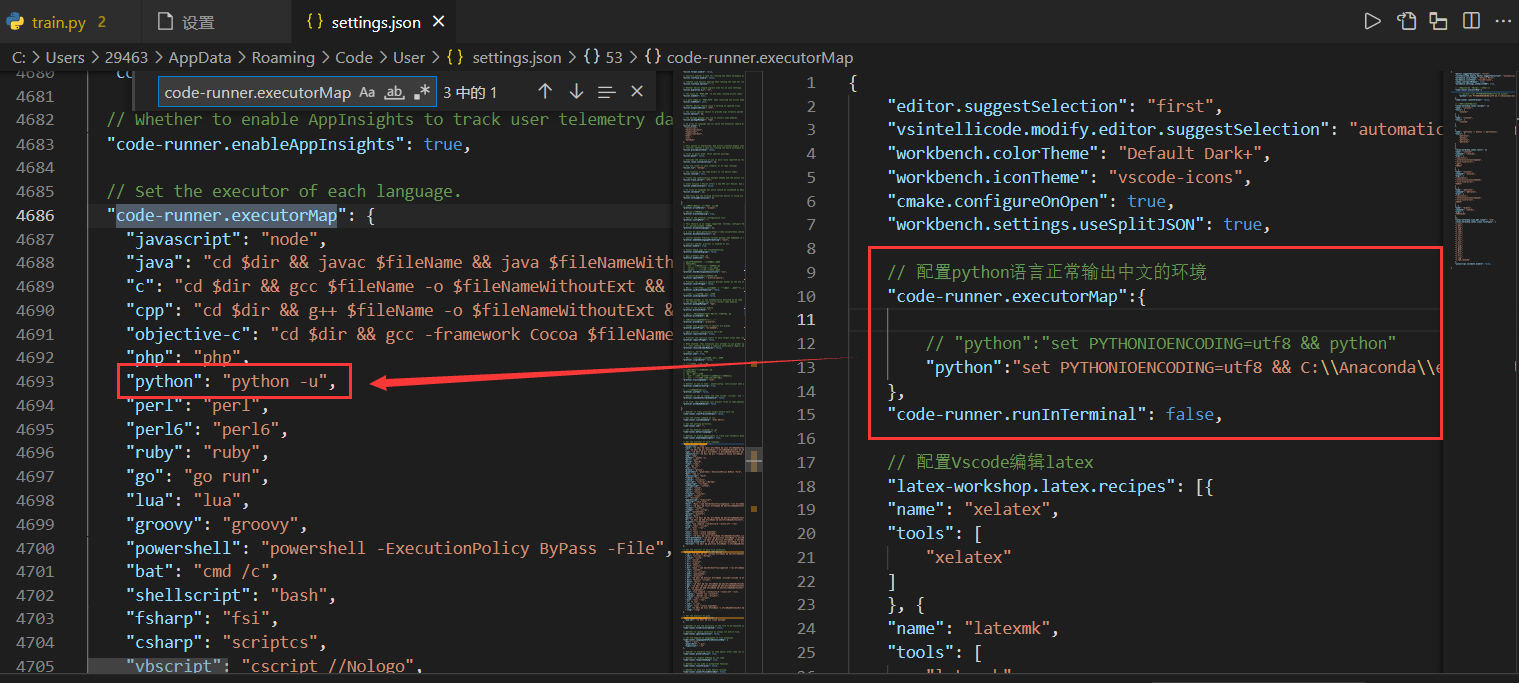Enable Match Whole Word searching
This screenshot has height=683, width=1519.
(x=394, y=91)
